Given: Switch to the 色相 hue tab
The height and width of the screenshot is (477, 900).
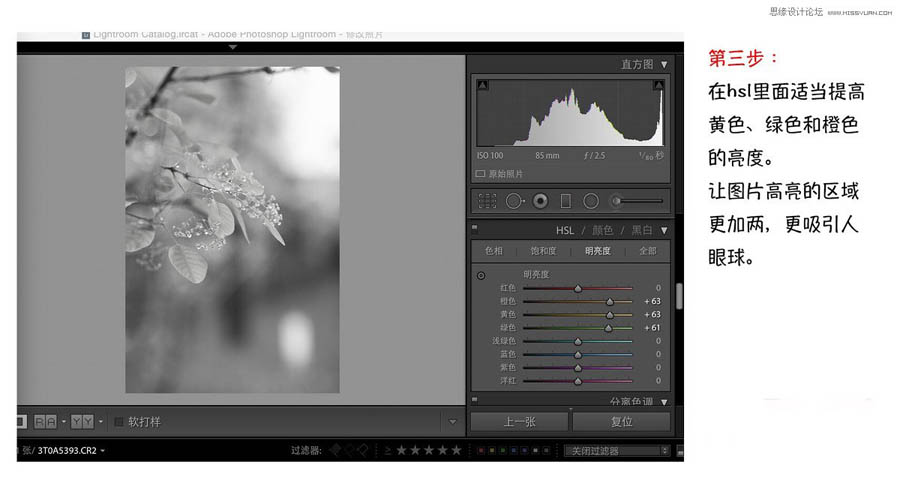Looking at the screenshot, I should [x=494, y=251].
